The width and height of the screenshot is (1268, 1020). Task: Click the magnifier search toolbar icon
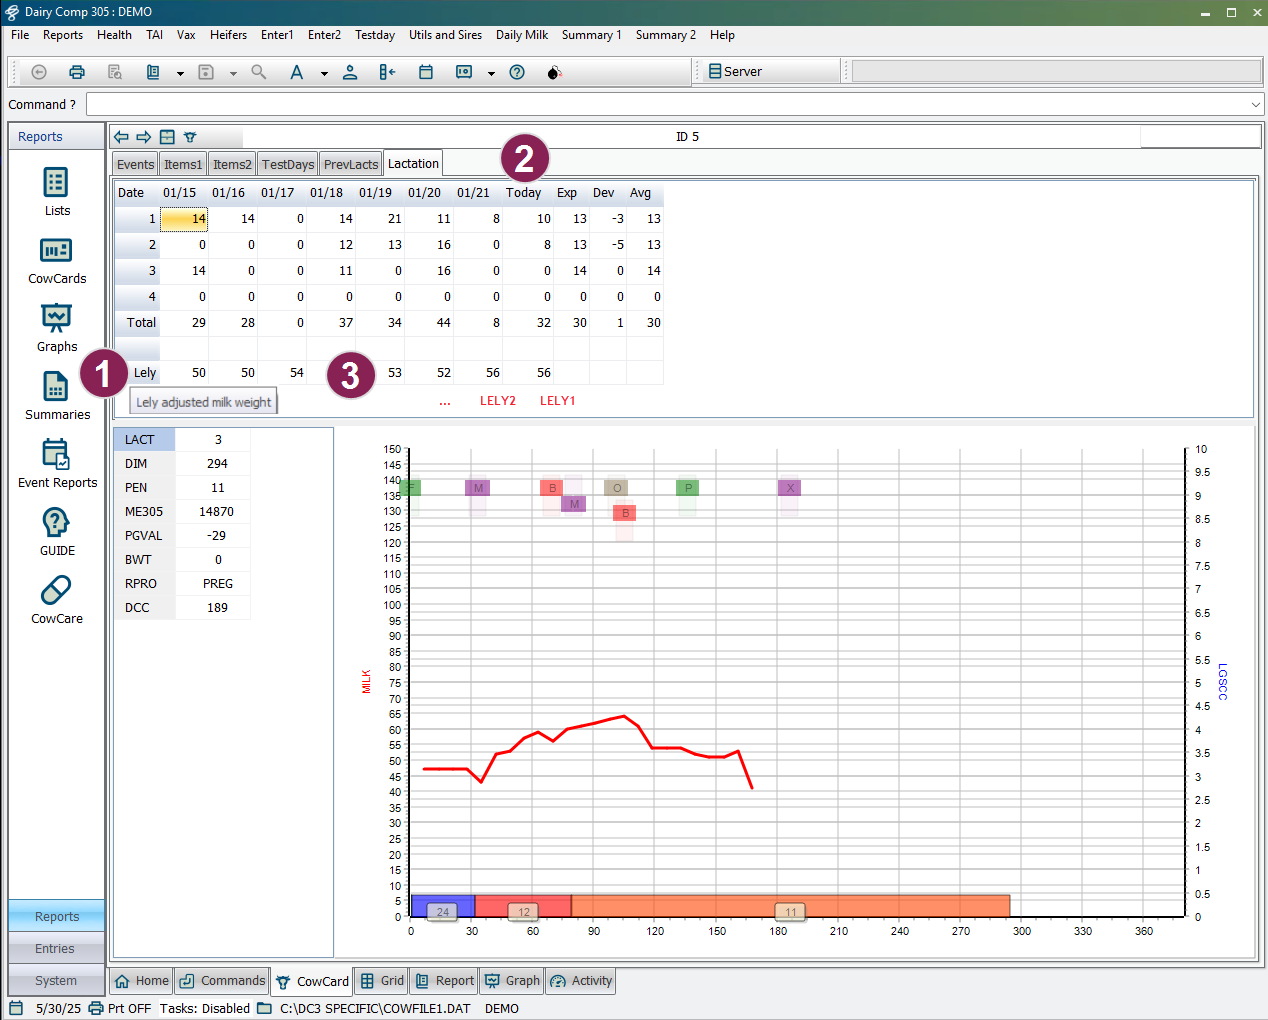[x=259, y=72]
